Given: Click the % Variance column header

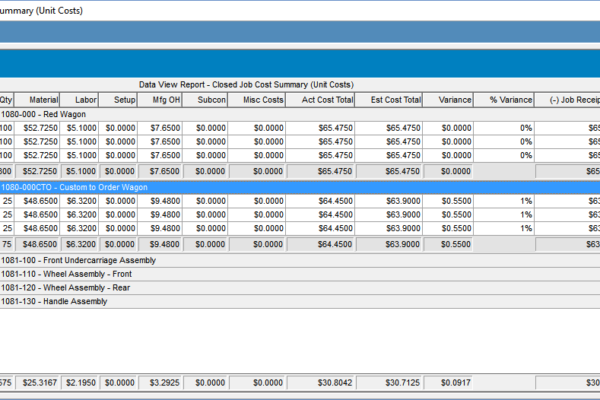Looking at the screenshot, I should pyautogui.click(x=504, y=100).
